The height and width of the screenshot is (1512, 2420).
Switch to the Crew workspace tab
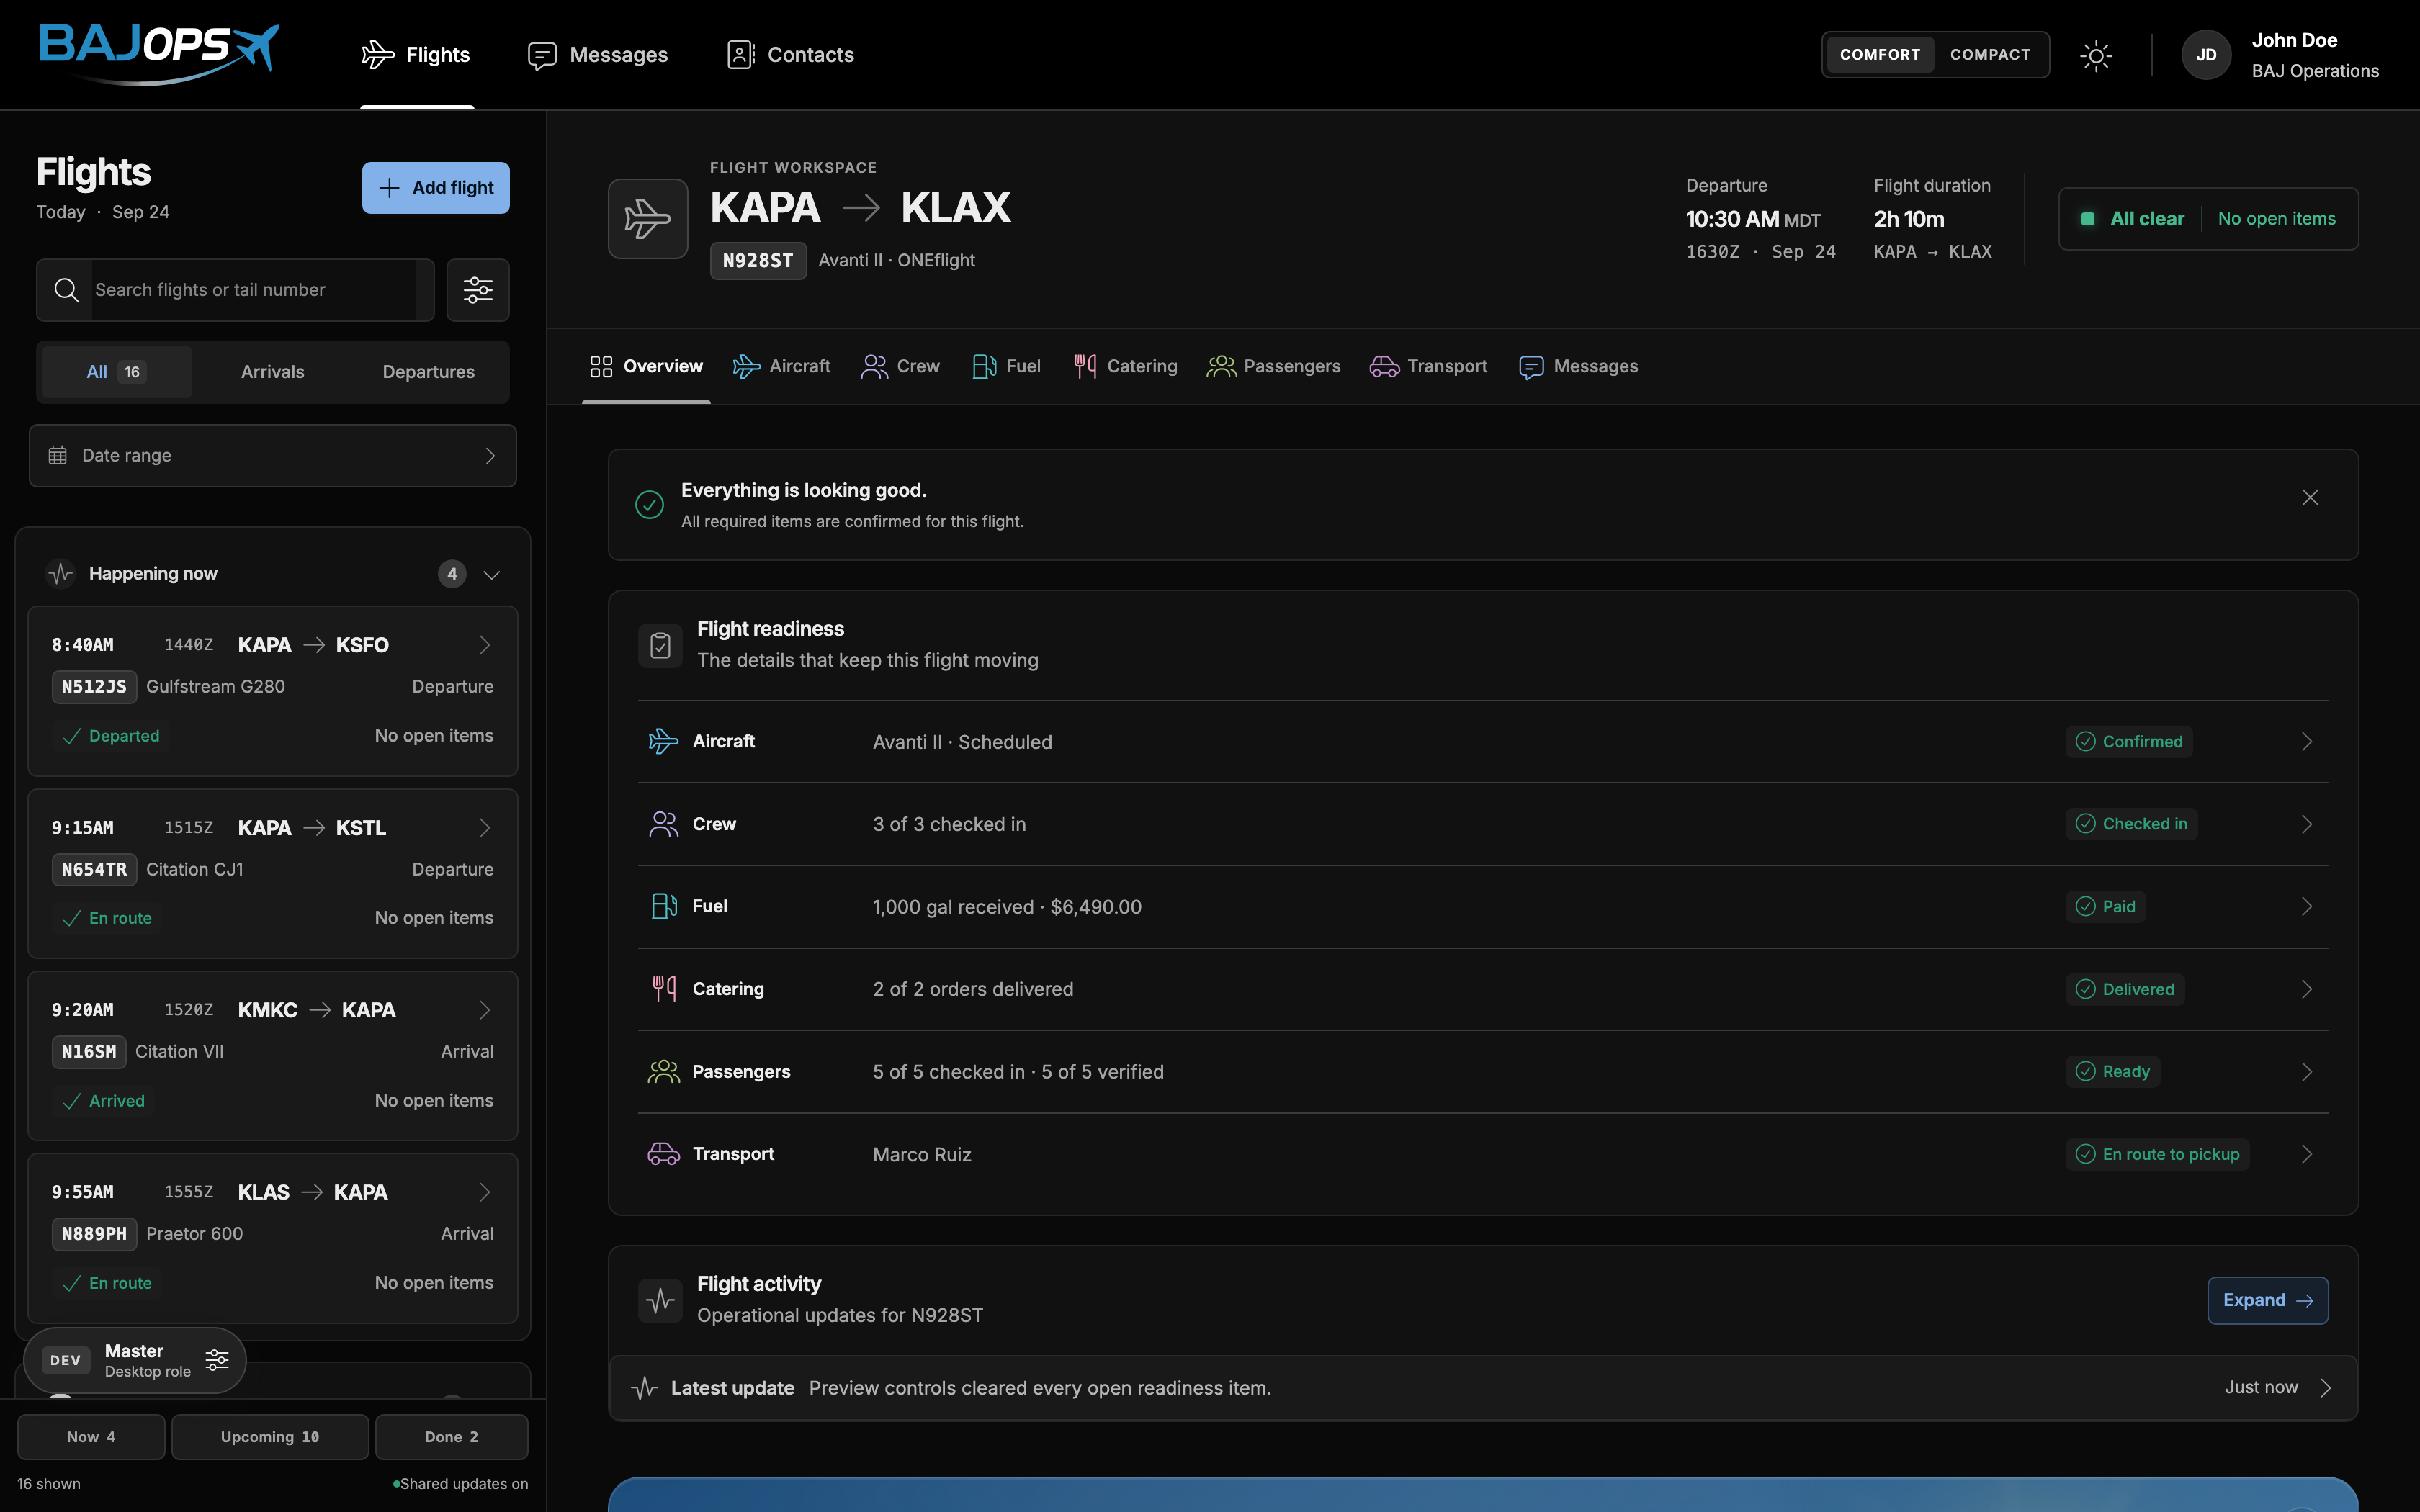[900, 366]
